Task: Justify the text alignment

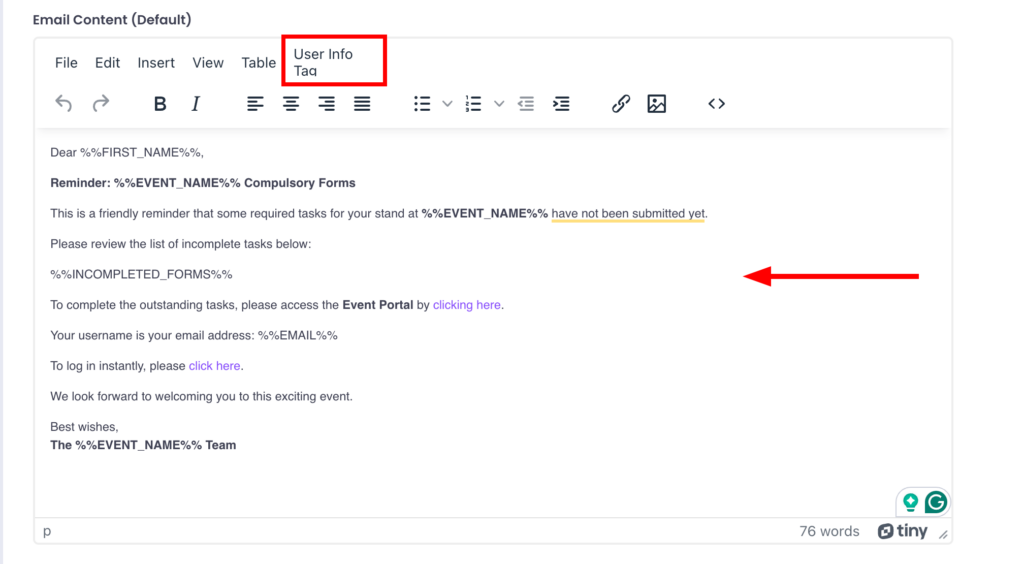Action: pos(362,104)
